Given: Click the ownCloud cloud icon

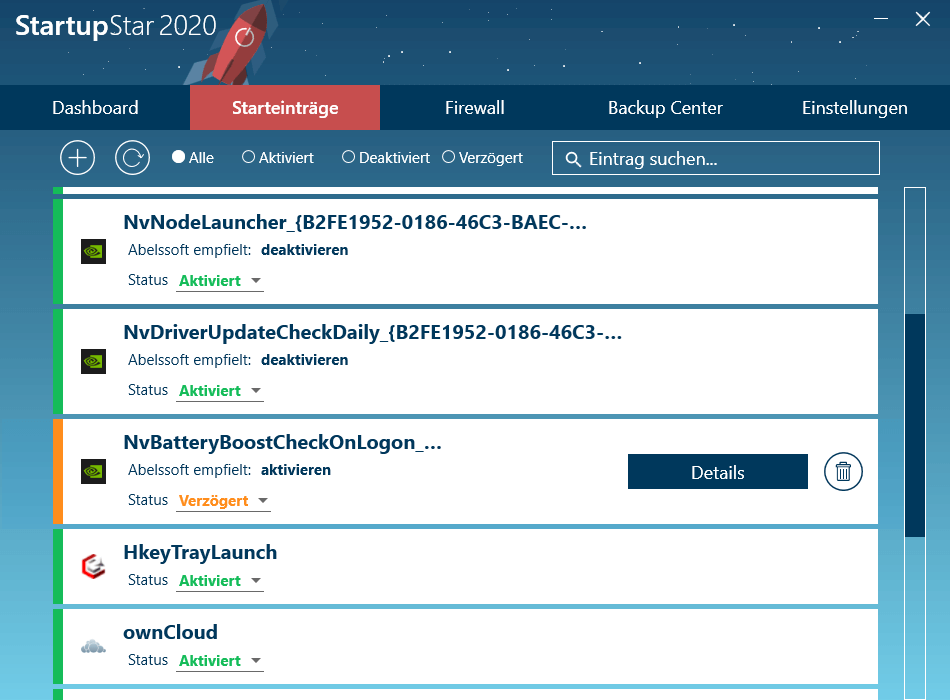Looking at the screenshot, I should point(93,647).
